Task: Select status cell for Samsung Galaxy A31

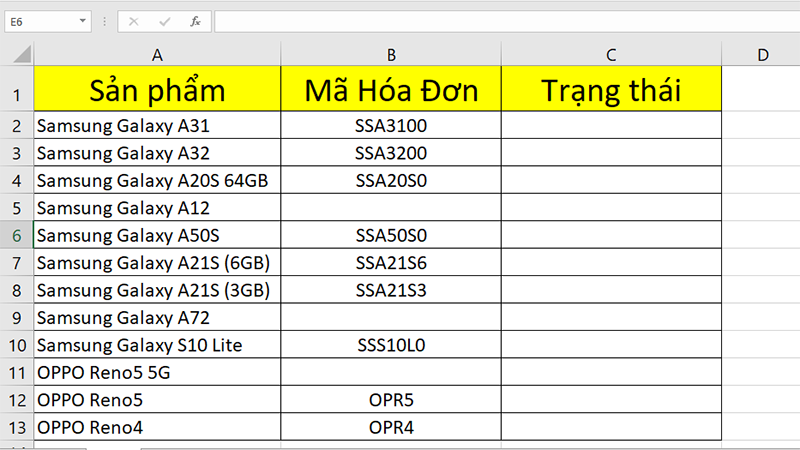Action: point(611,126)
